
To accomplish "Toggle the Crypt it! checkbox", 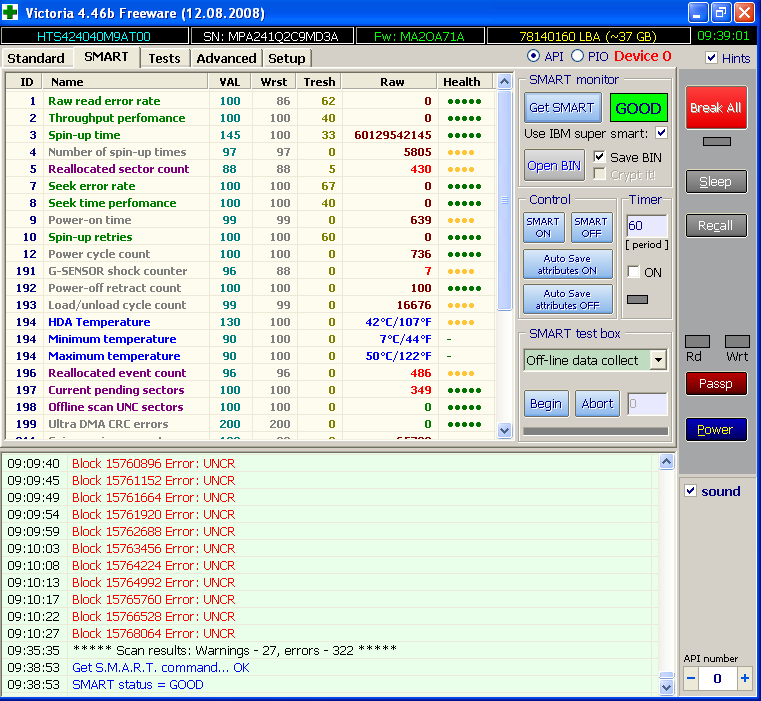I will click(x=599, y=174).
